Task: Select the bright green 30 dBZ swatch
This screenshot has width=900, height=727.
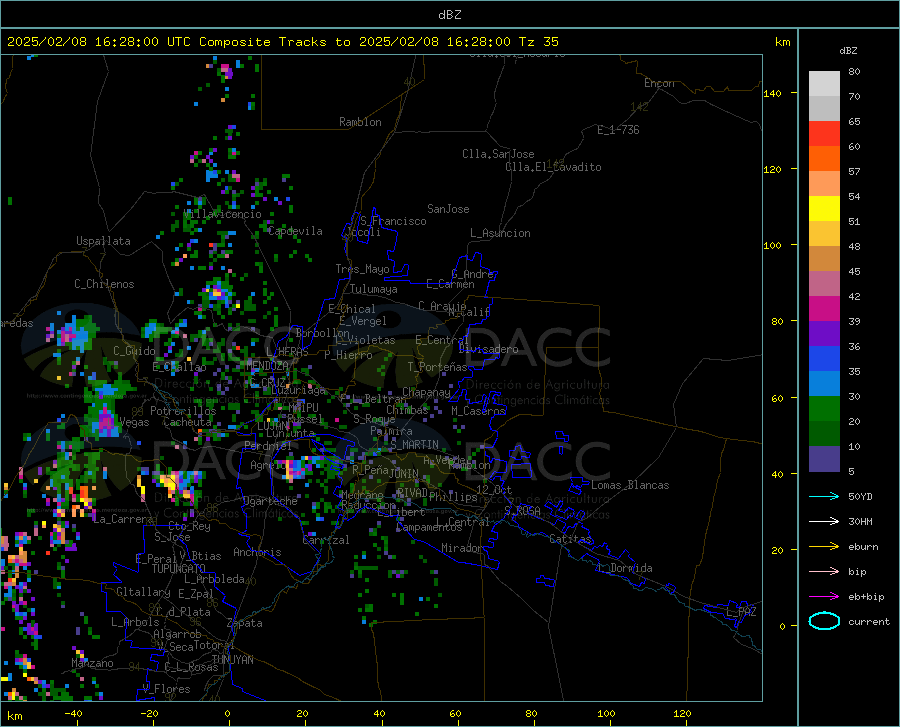Action: coord(824,409)
